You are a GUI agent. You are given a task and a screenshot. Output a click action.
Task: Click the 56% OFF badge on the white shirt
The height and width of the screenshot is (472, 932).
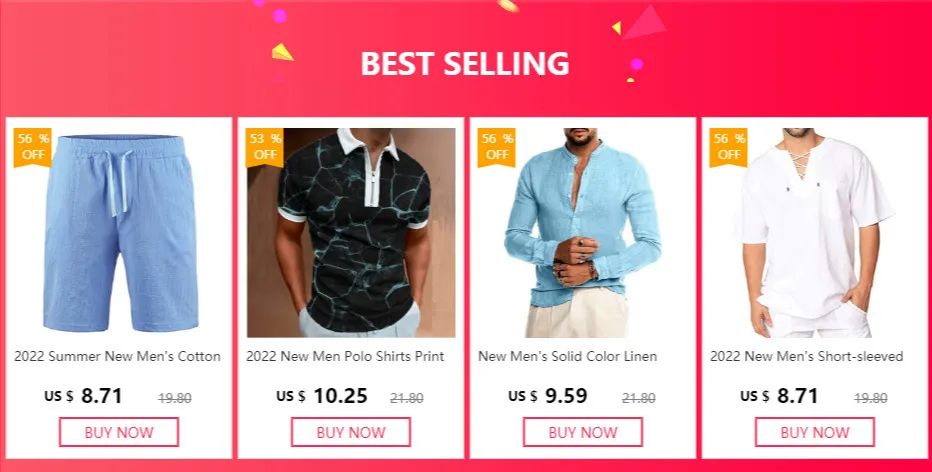tap(728, 147)
